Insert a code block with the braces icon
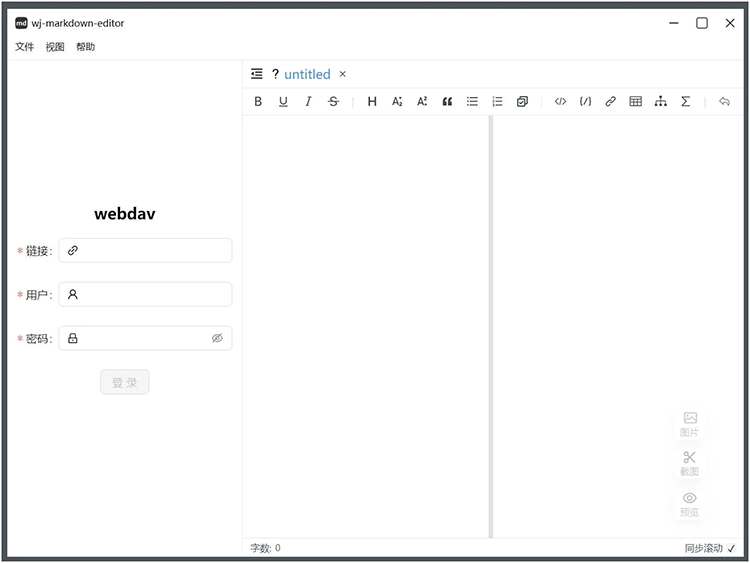750x563 pixels. pyautogui.click(x=585, y=101)
